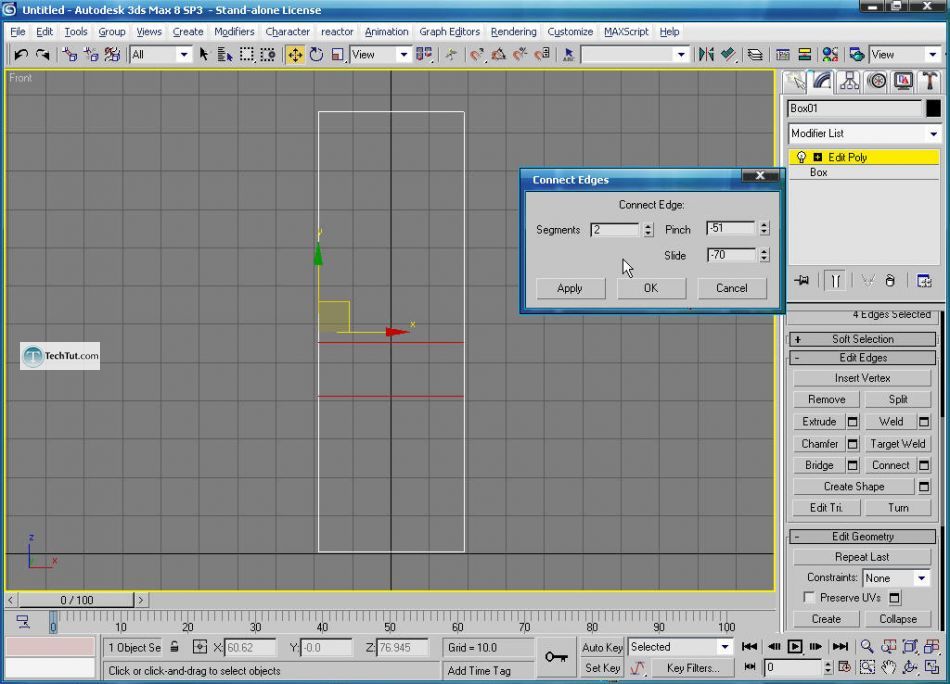This screenshot has width=950, height=684.
Task: Open the render View dropdown at far right
Action: tap(905, 55)
